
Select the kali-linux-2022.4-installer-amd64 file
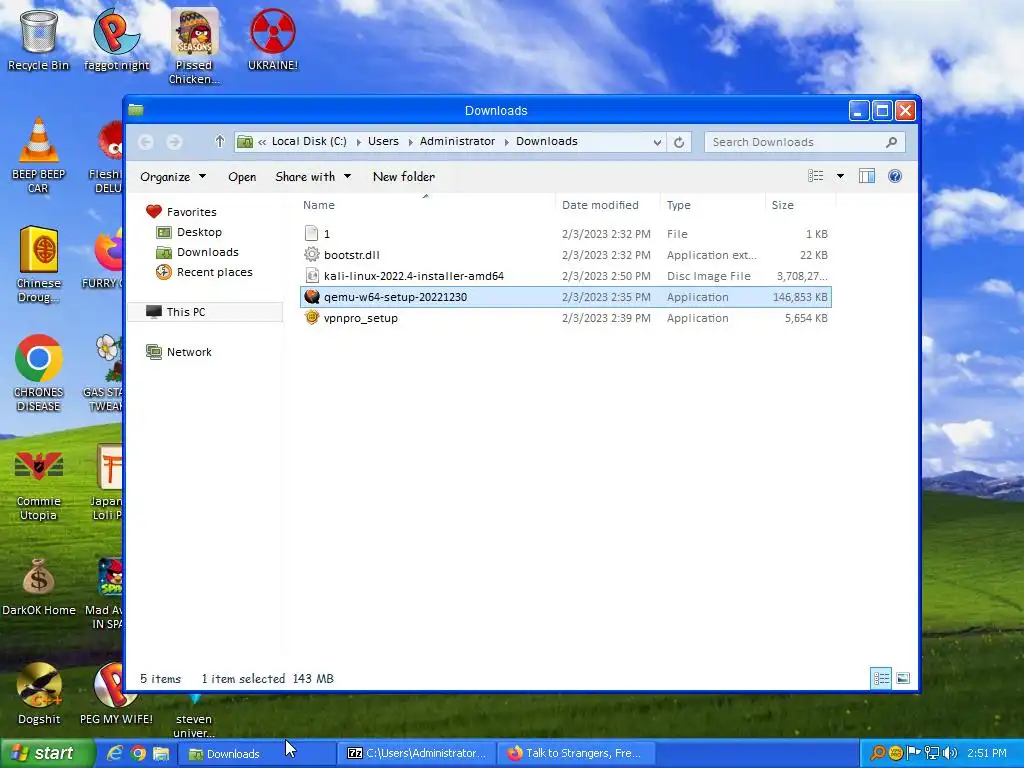pos(566,276)
